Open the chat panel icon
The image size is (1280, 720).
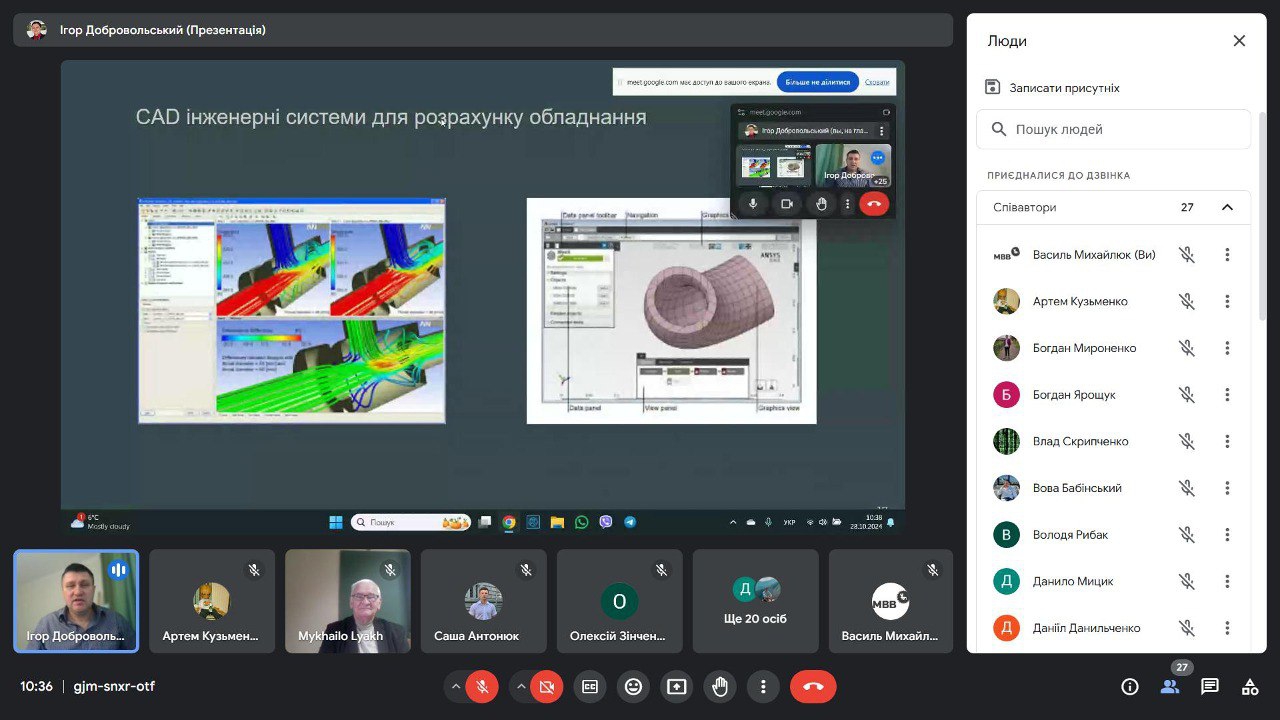[1210, 687]
